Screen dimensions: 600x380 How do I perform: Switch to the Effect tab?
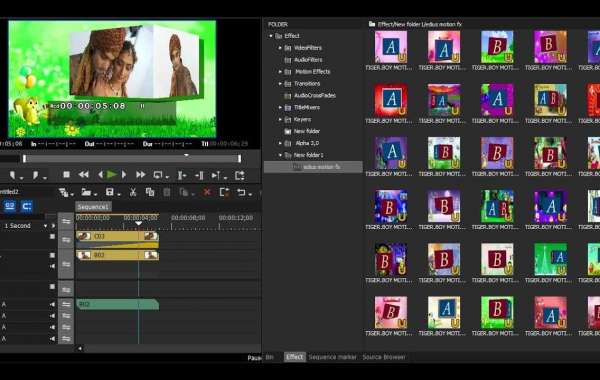[x=295, y=357]
